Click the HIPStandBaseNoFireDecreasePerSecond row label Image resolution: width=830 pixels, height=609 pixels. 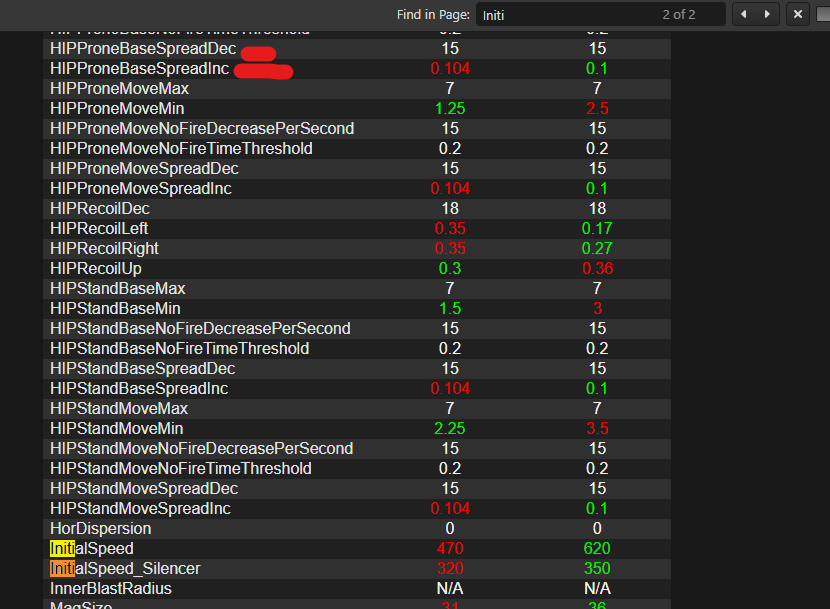pos(200,328)
